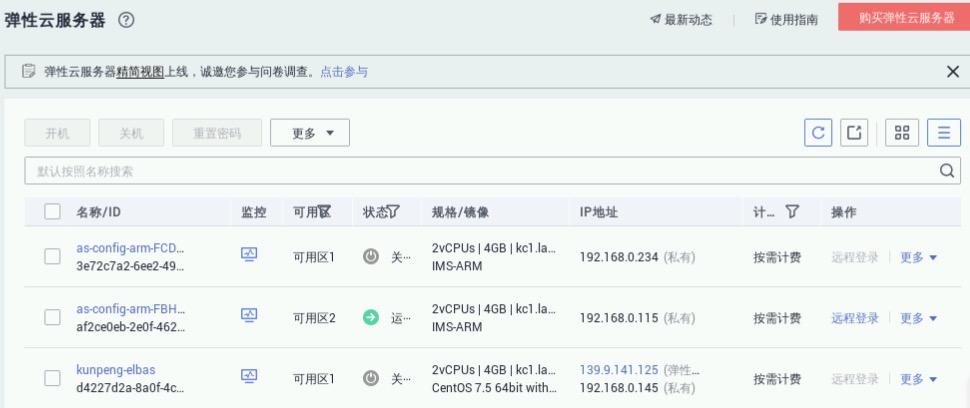Expand the 更多 toolbar dropdown
Image resolution: width=970 pixels, height=408 pixels.
pyautogui.click(x=310, y=133)
